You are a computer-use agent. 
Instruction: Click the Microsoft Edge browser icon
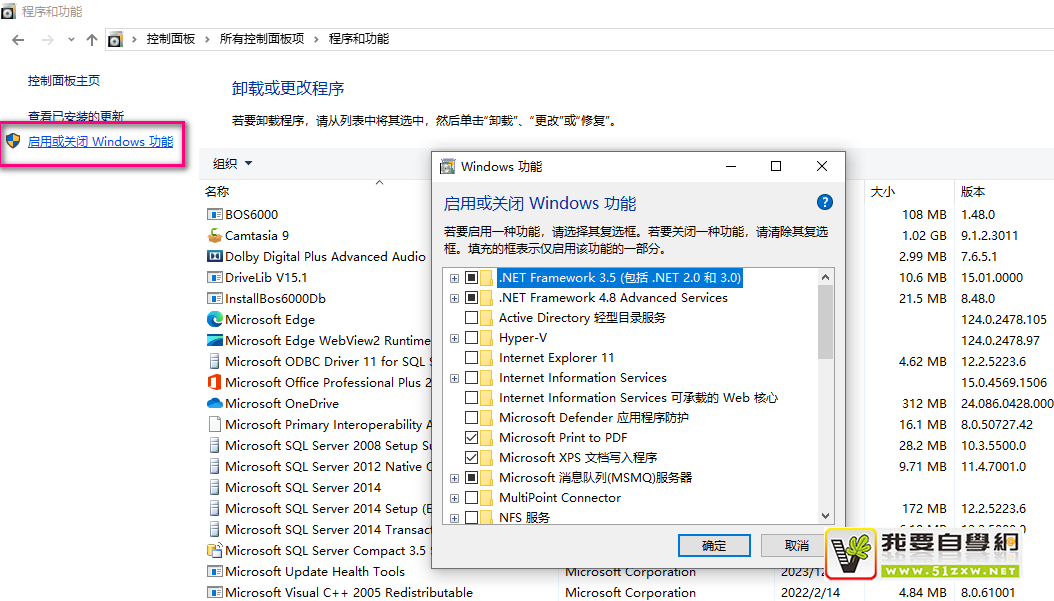[x=214, y=319]
